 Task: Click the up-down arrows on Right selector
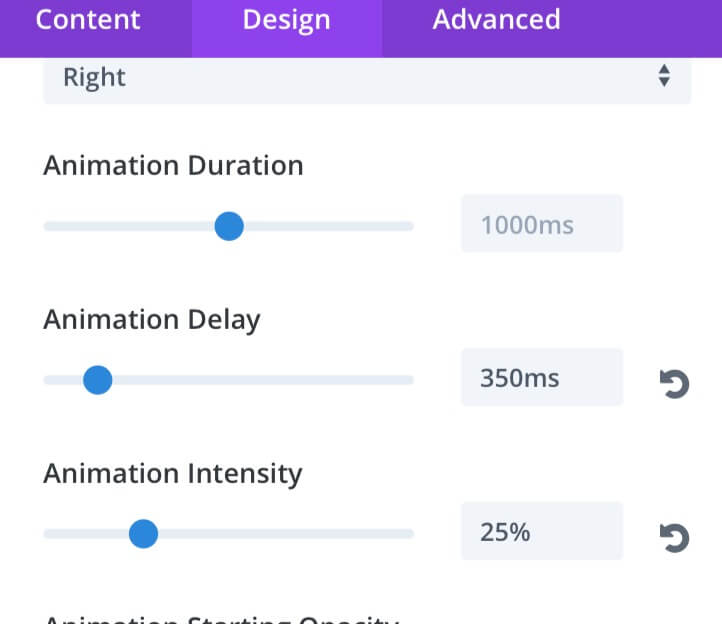point(664,76)
